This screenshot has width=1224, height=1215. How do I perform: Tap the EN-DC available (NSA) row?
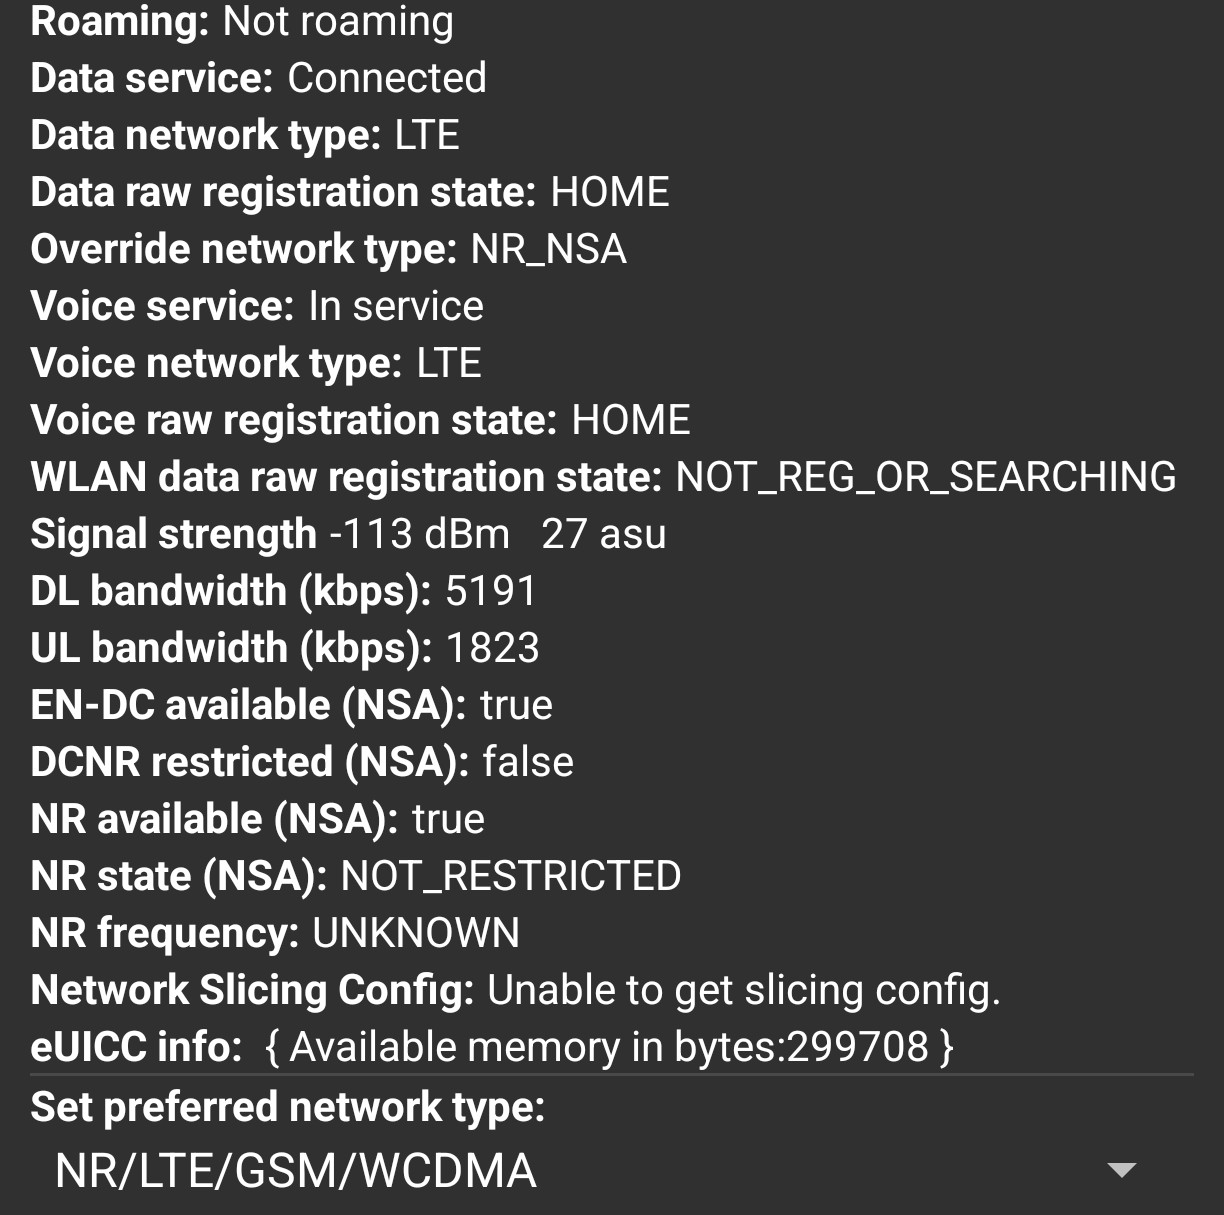(291, 705)
